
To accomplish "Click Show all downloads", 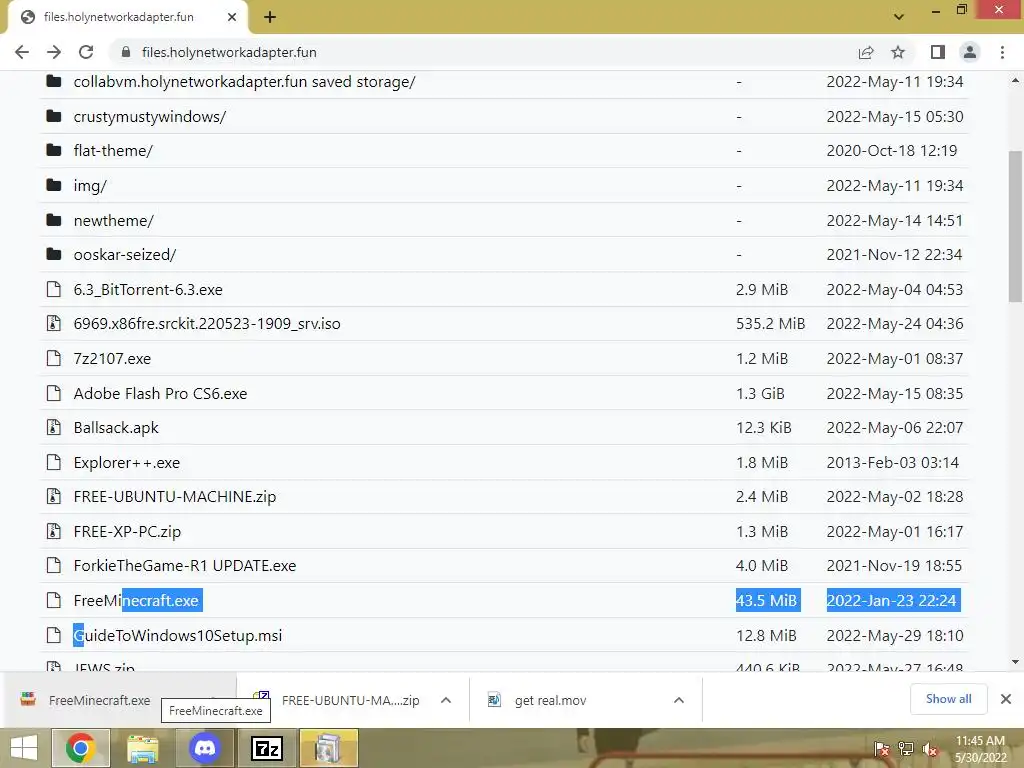I will point(948,699).
